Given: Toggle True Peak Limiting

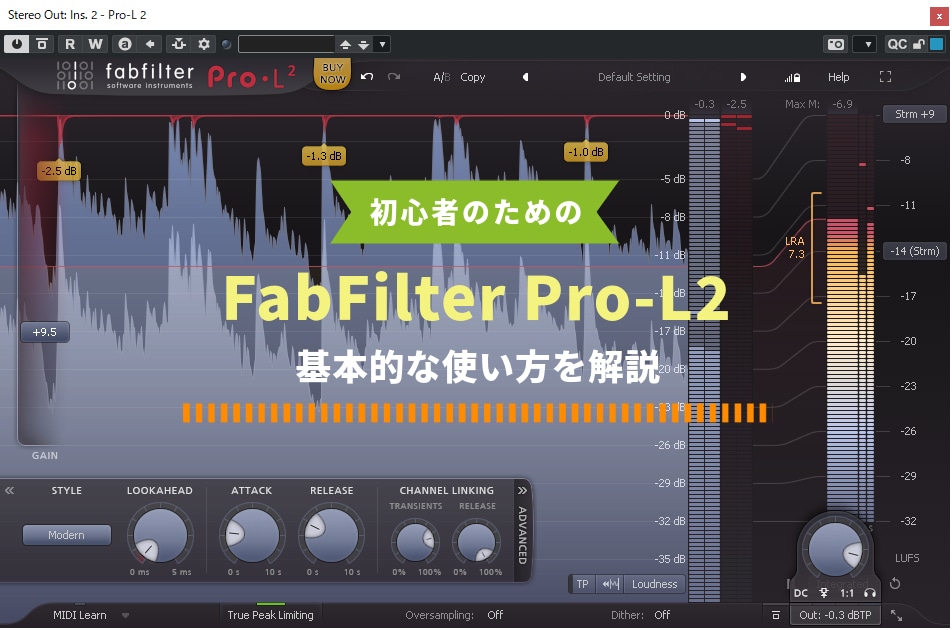Looking at the screenshot, I should click(270, 615).
